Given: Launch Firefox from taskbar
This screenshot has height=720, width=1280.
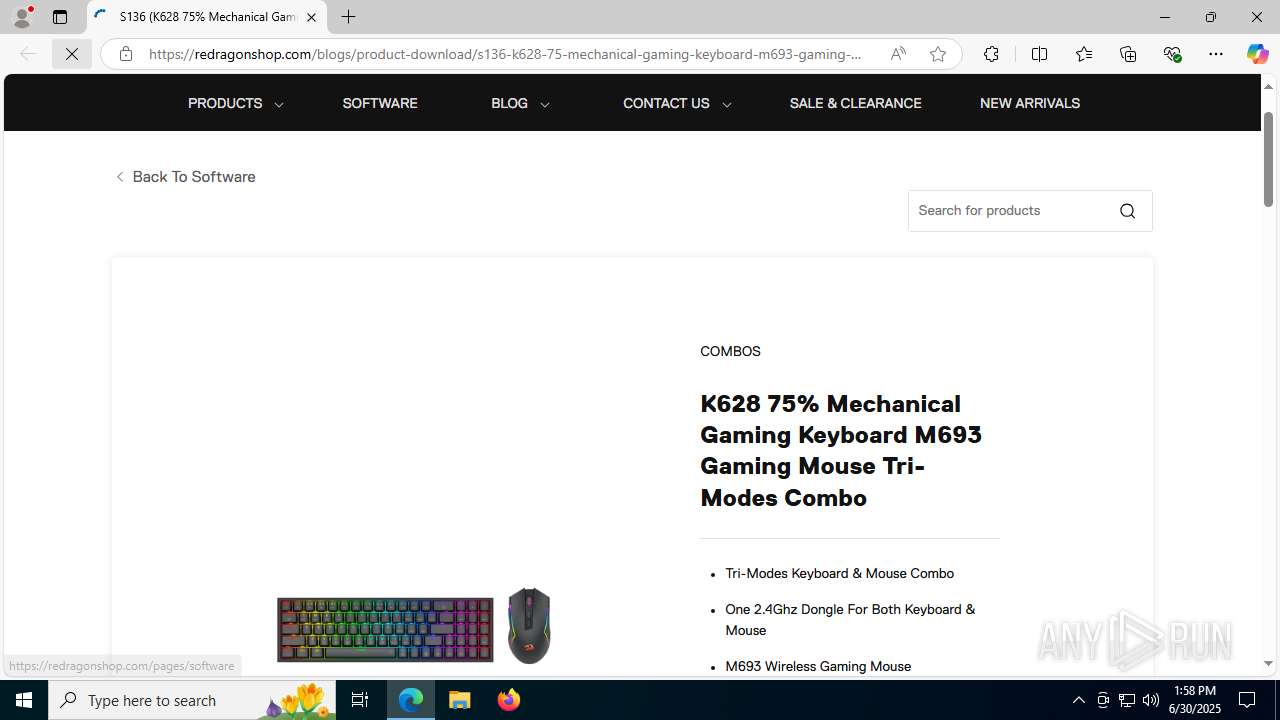Looking at the screenshot, I should [x=509, y=700].
